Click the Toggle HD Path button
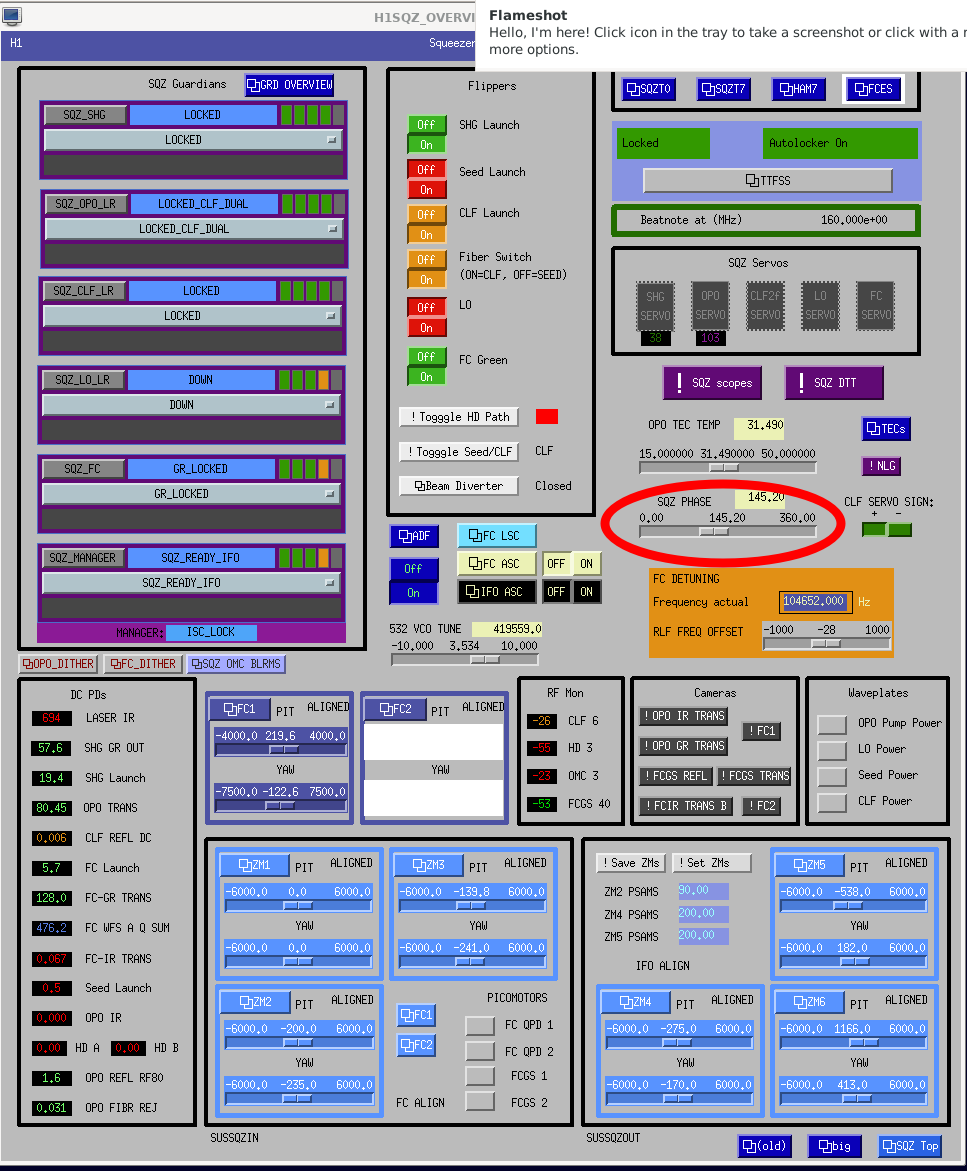Screen dimensions: 967x1171 457,417
